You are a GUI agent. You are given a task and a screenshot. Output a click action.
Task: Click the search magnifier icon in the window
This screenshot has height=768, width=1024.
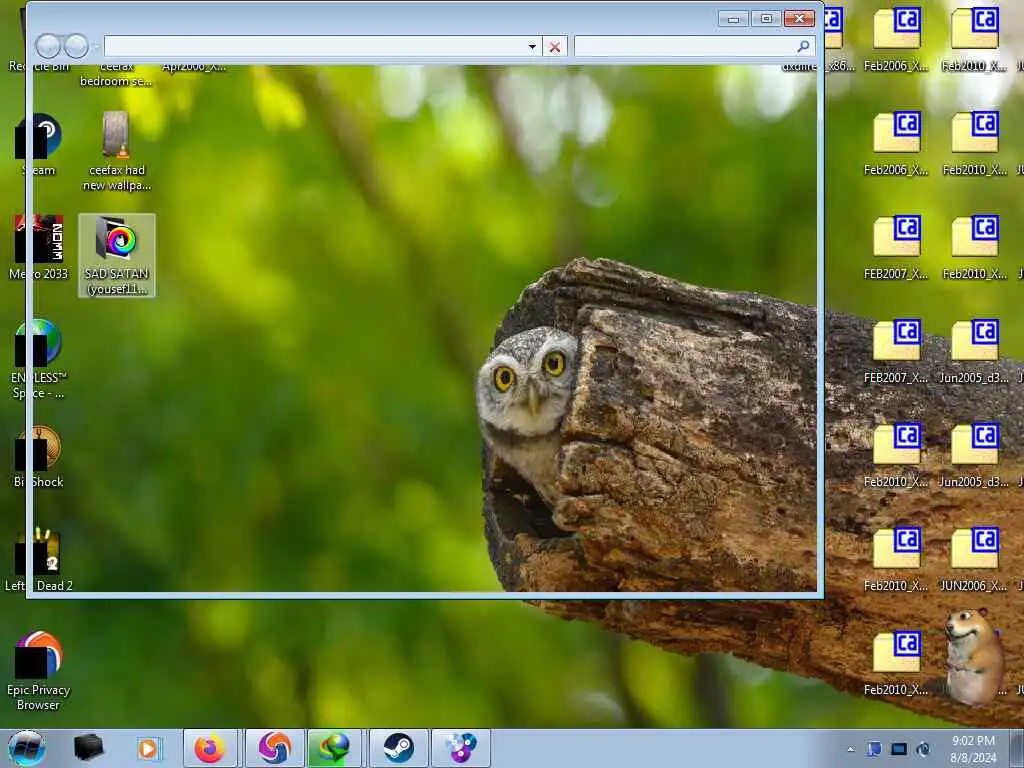803,46
